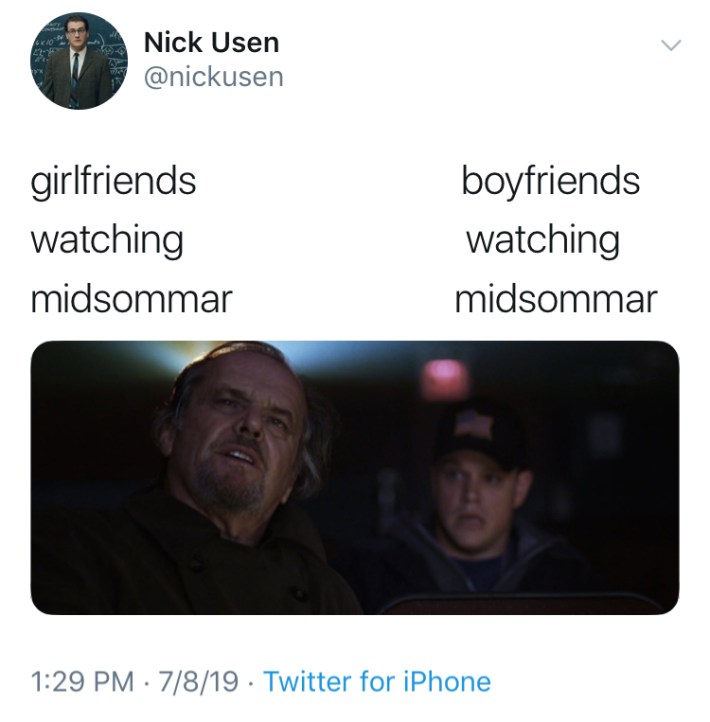Screen dimensions: 710x722
Task: Click midsommar under the boyfriends column
Action: coord(556,300)
